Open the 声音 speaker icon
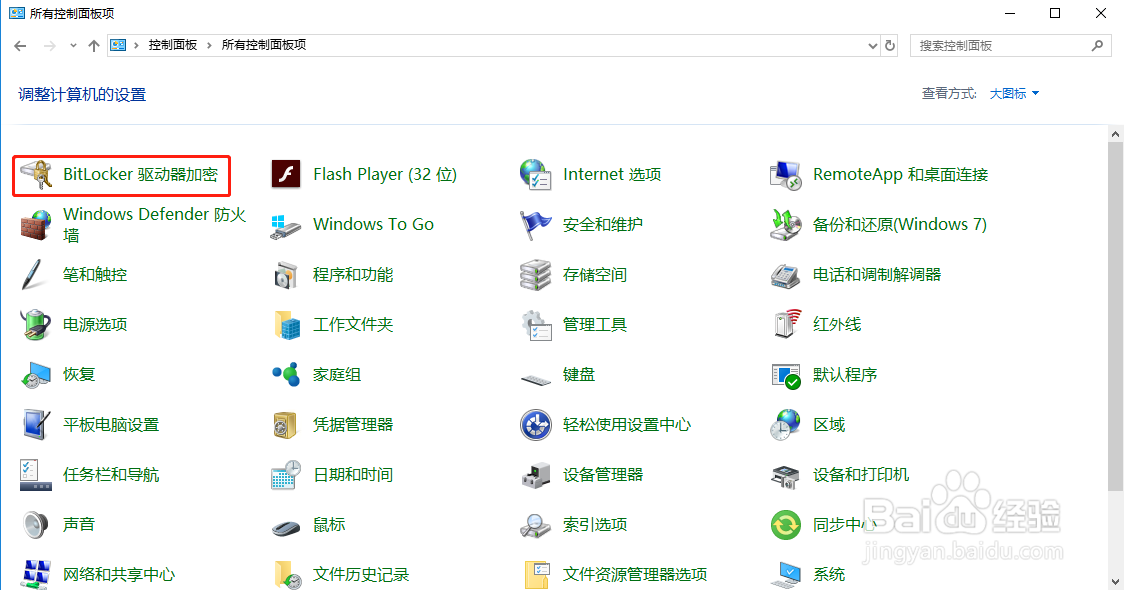1124x590 pixels. pyautogui.click(x=36, y=525)
